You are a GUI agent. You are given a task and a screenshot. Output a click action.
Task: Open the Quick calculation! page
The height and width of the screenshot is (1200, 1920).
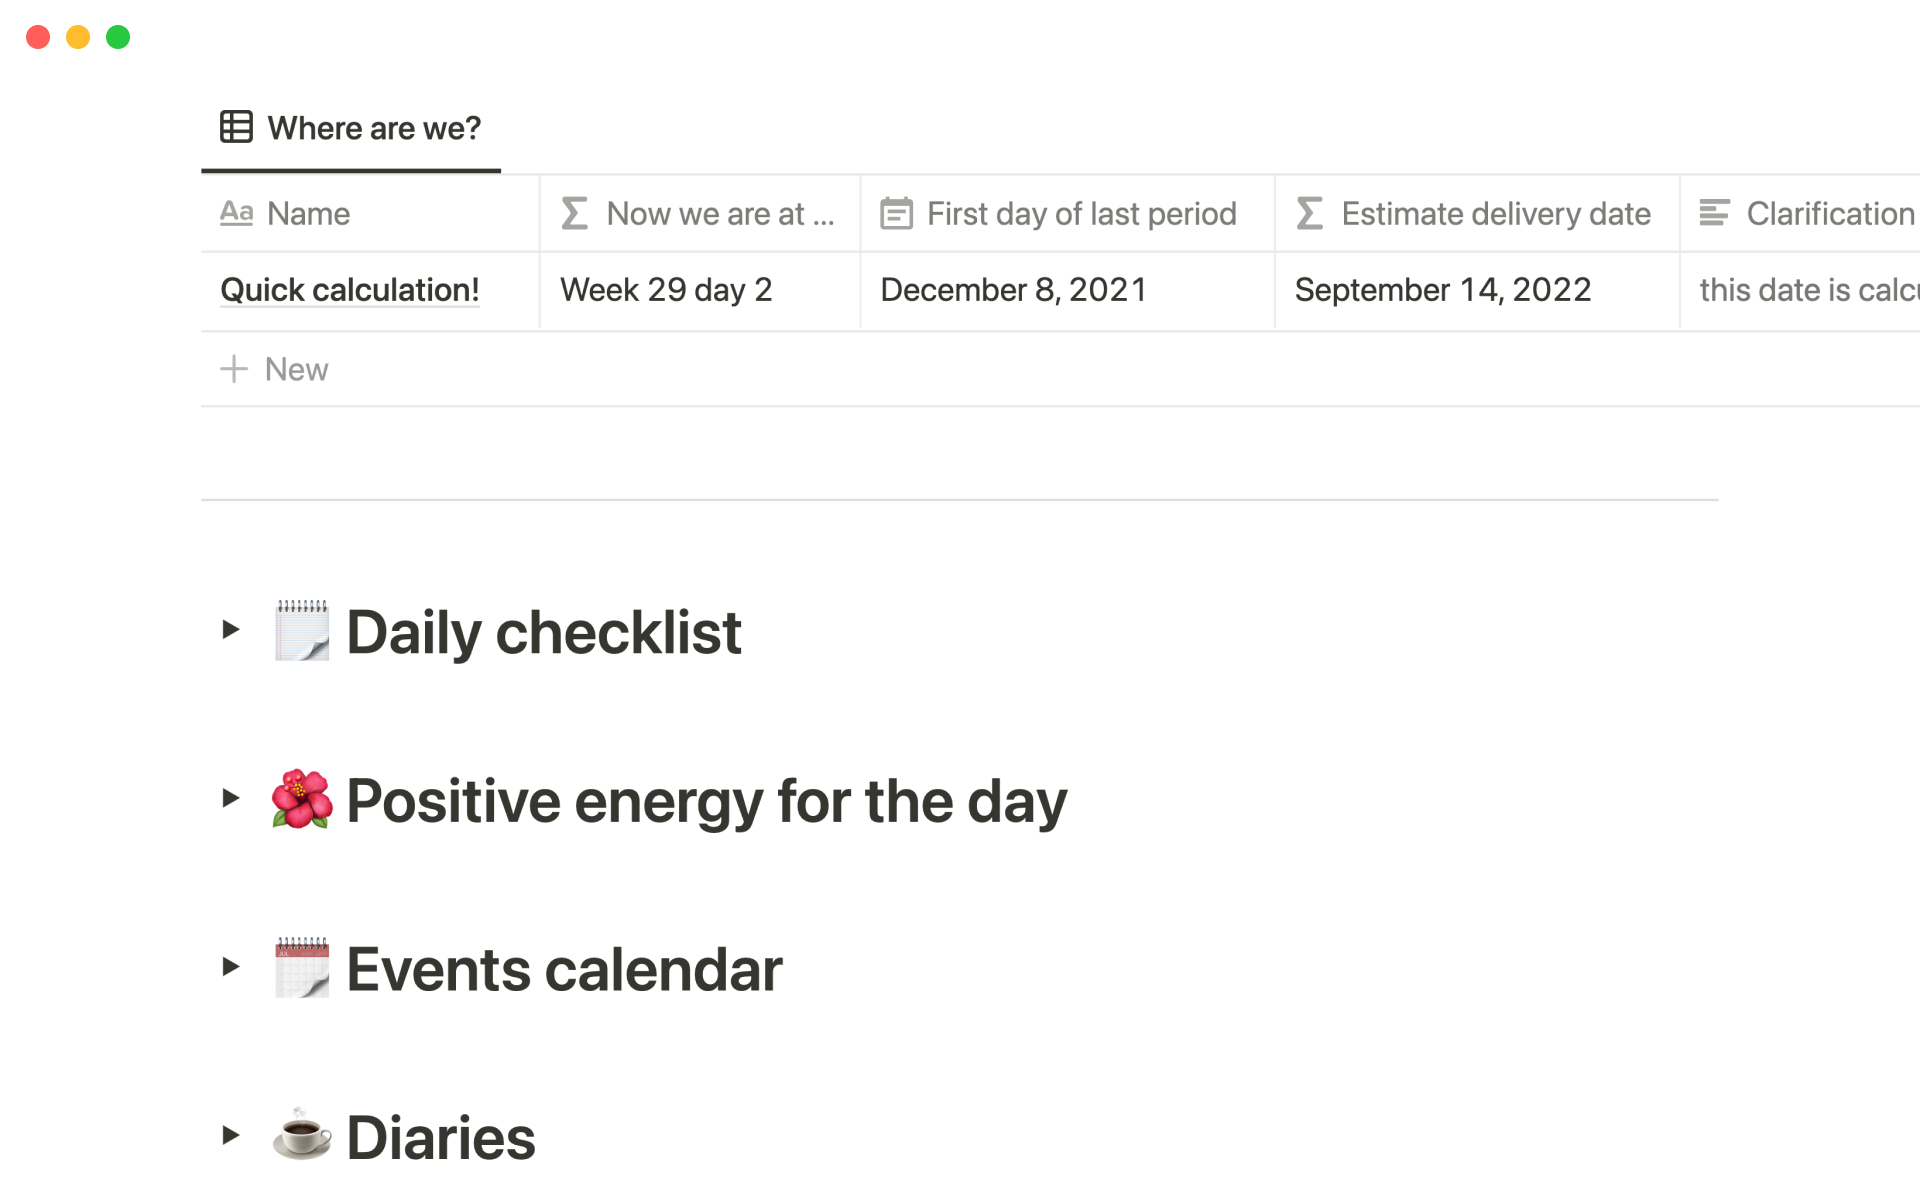click(349, 290)
